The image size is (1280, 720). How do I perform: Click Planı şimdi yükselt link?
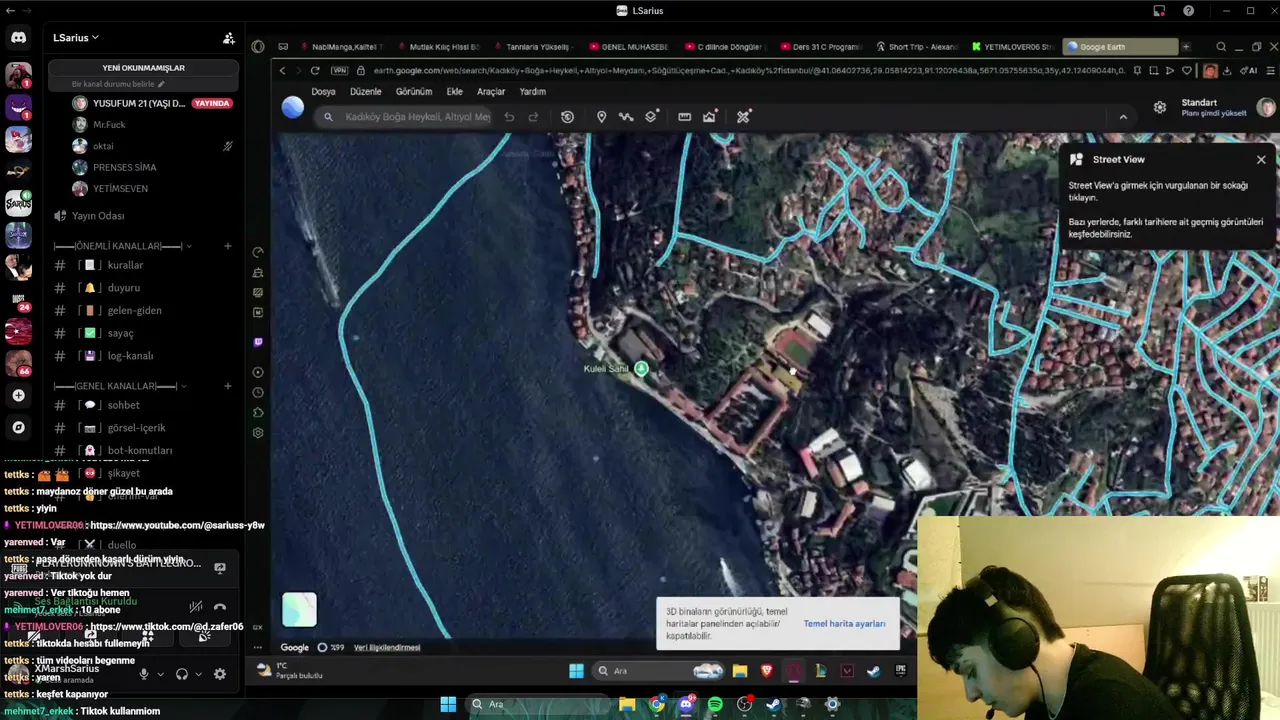[1214, 113]
